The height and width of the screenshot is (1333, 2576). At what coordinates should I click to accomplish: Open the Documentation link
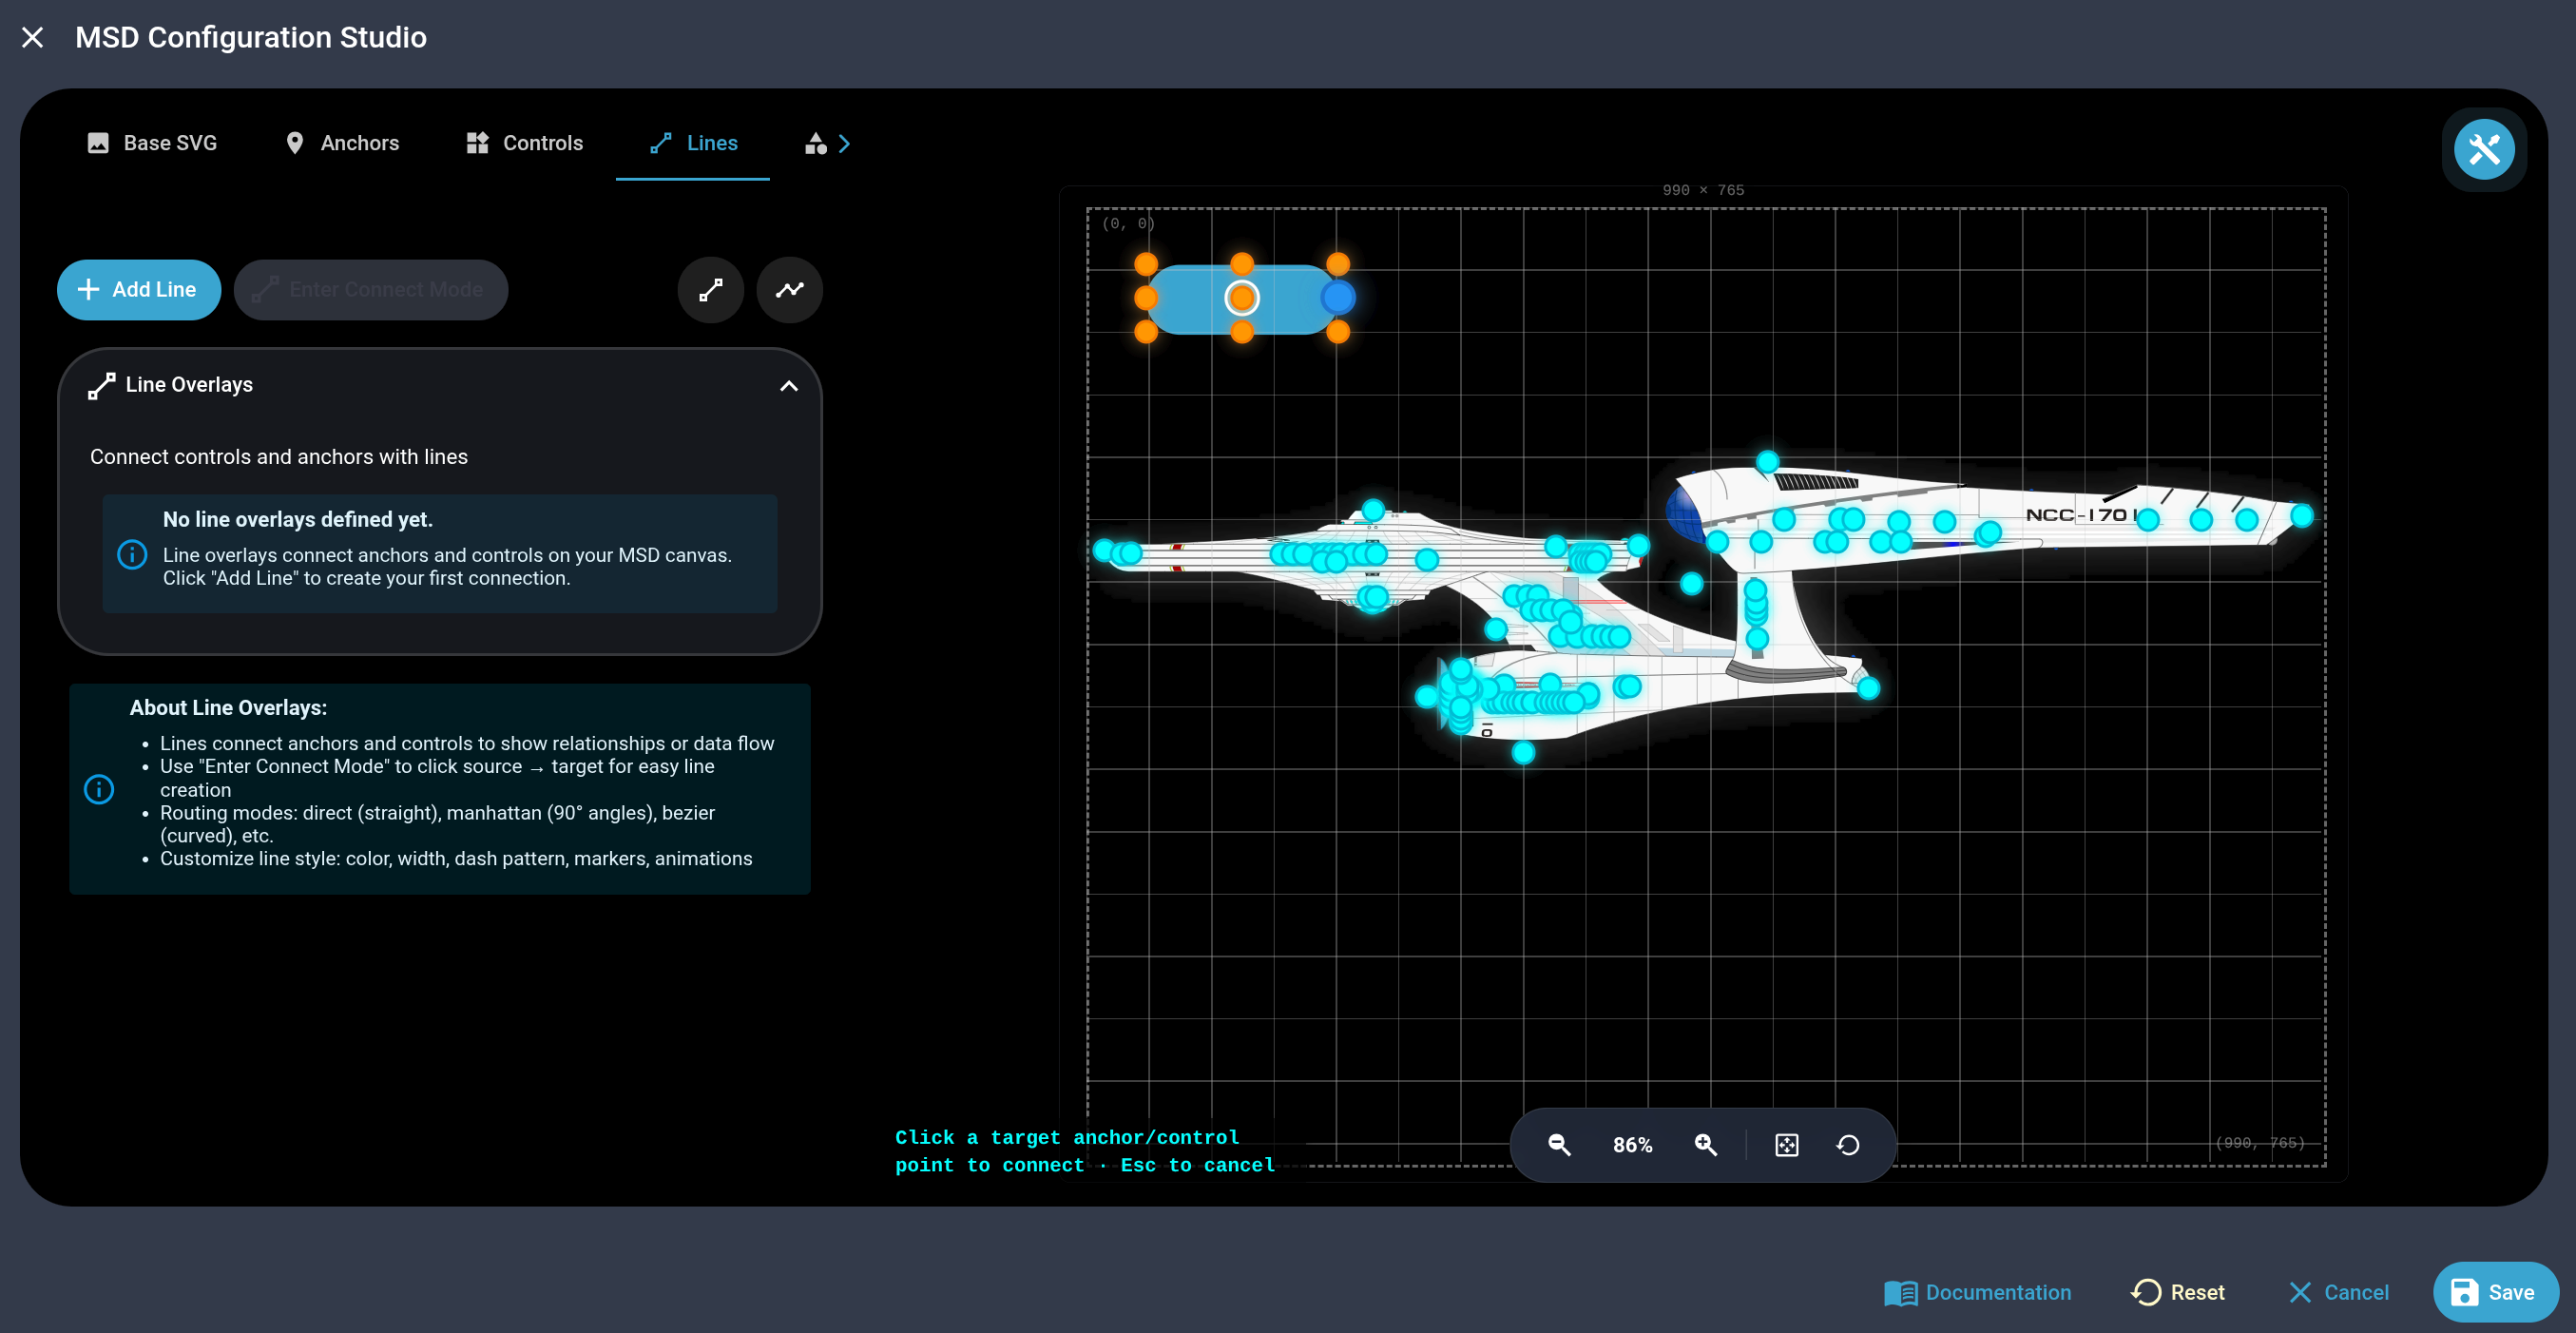pos(1977,1292)
